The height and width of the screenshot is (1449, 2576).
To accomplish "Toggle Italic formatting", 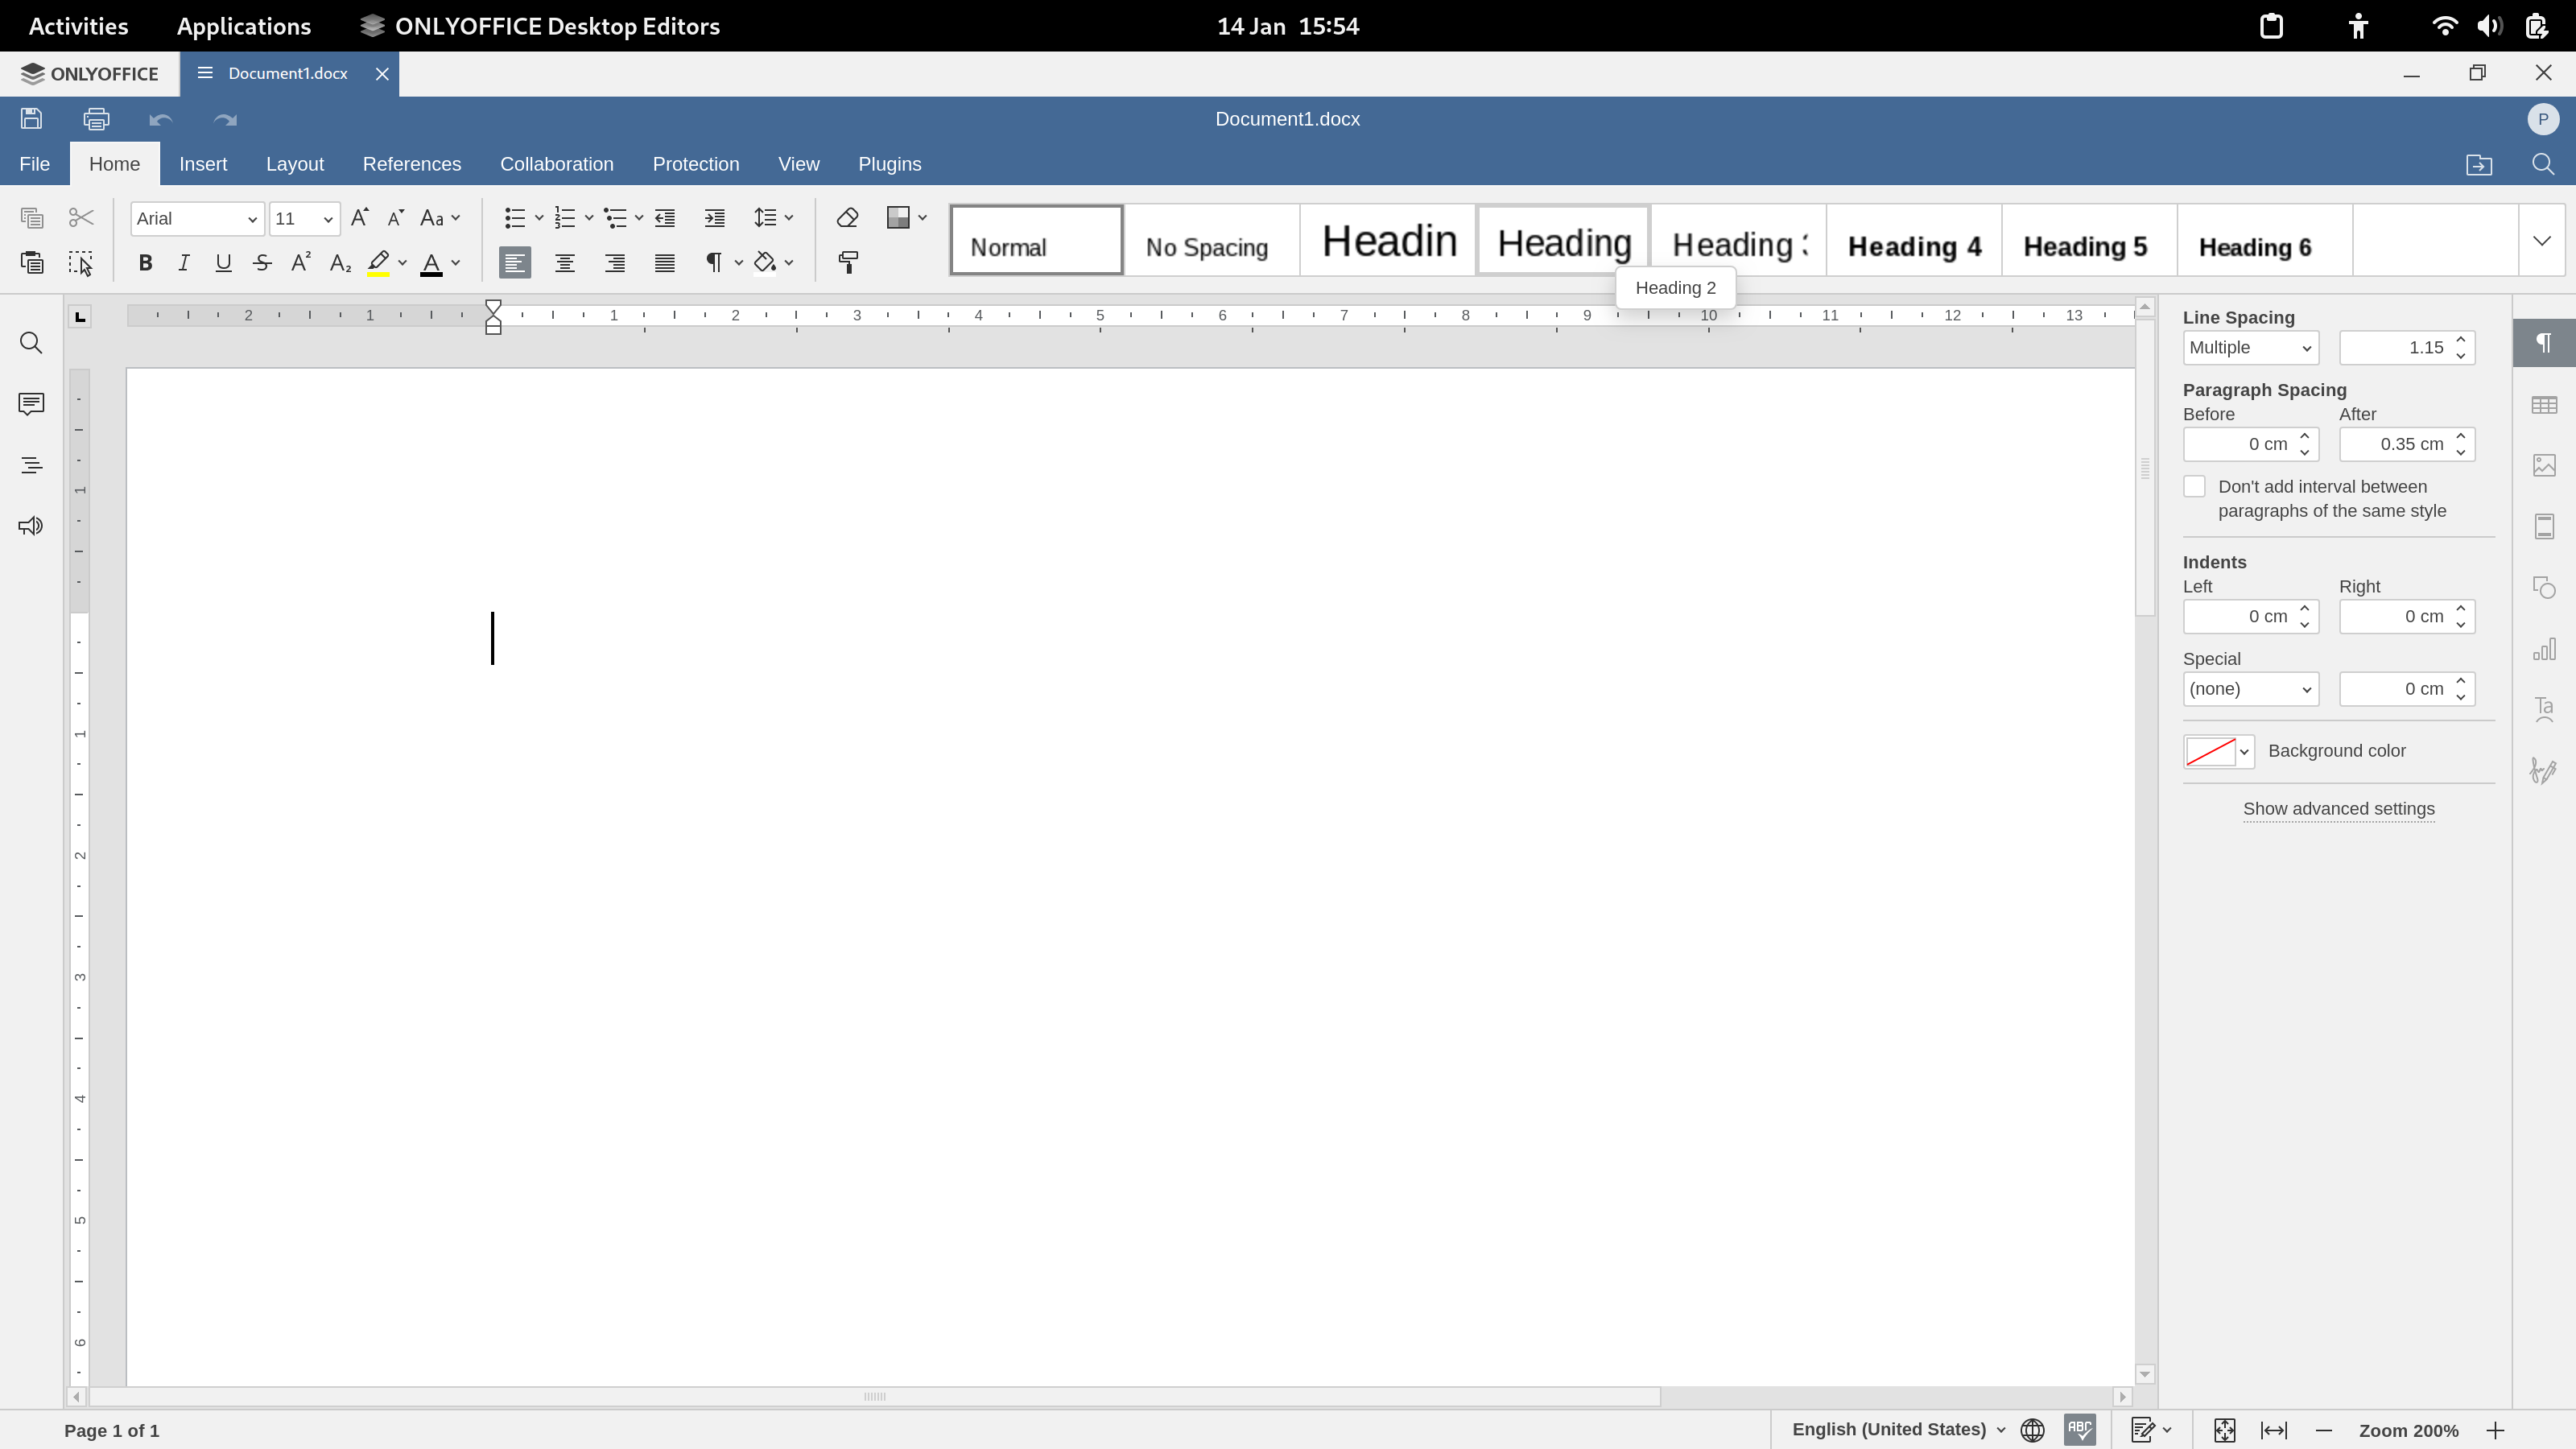I will point(184,262).
